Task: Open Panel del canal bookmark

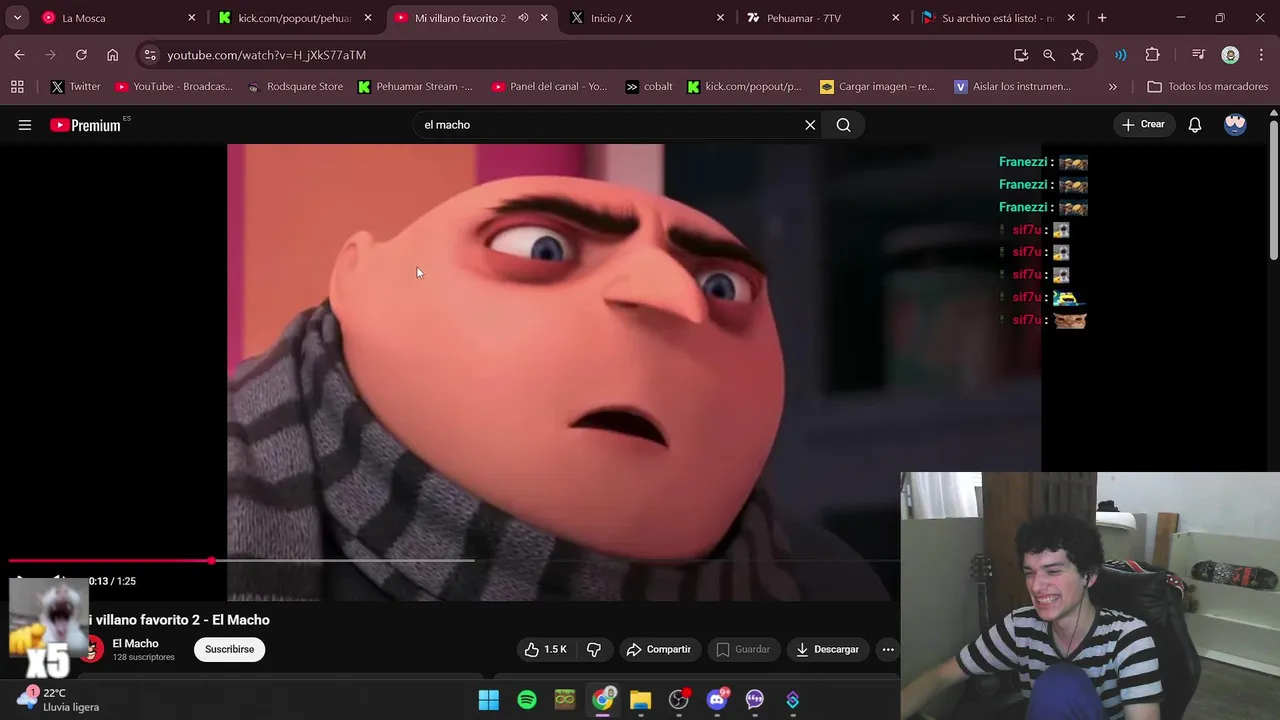Action: (x=549, y=87)
